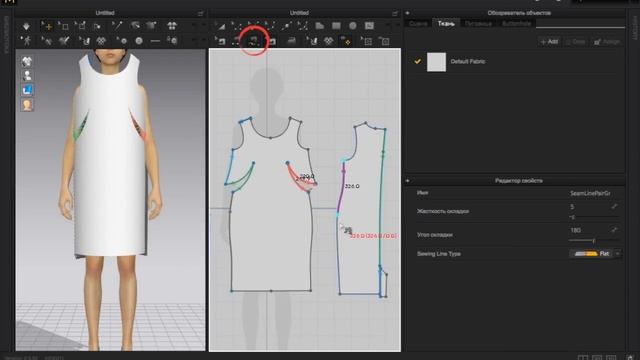Screen dimensions: 640x360
Task: Open the left collapsed sidebar tab
Action: [6, 35]
